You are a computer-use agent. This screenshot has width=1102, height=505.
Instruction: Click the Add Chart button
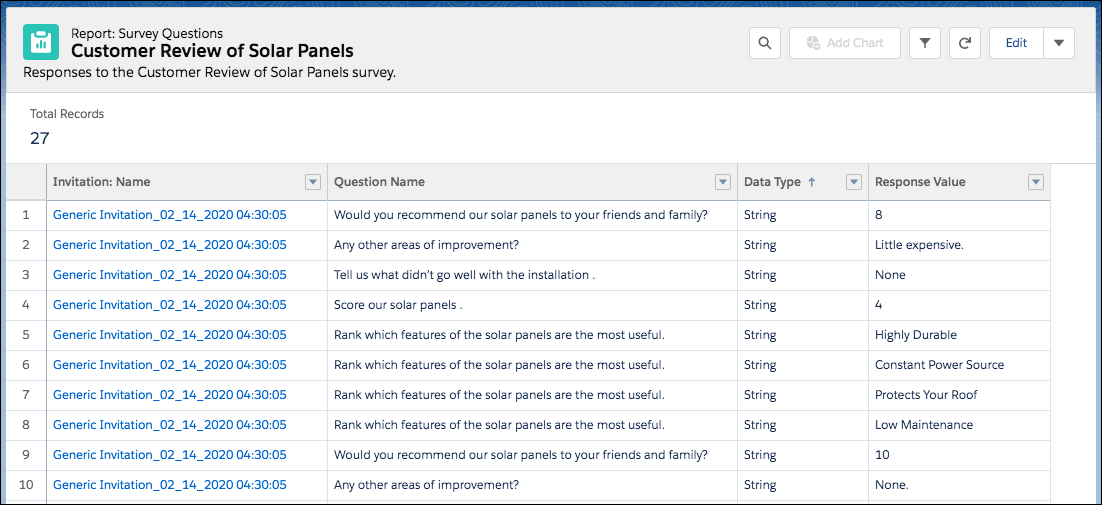(845, 43)
